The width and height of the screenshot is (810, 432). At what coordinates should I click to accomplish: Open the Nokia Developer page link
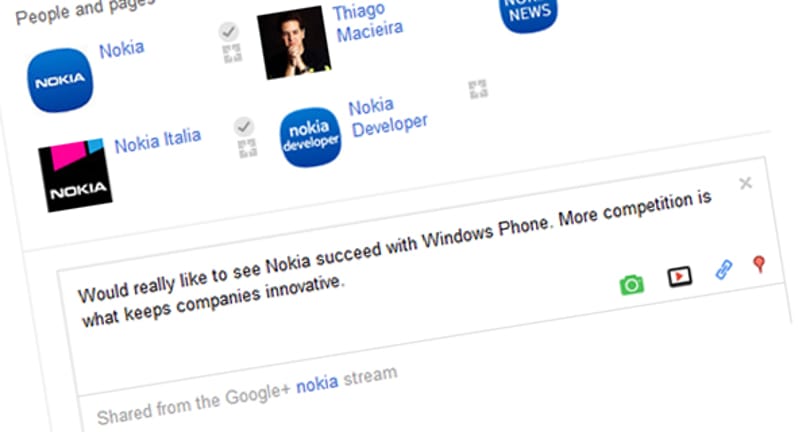pyautogui.click(x=388, y=117)
